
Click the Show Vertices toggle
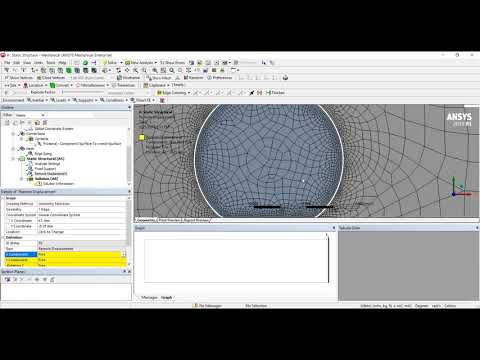(x=19, y=78)
